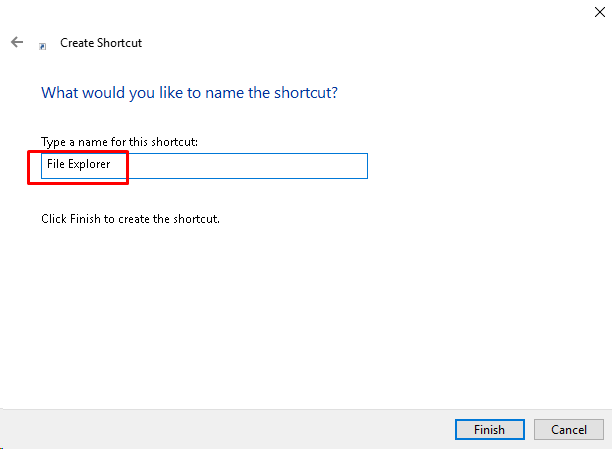The height and width of the screenshot is (449, 612).
Task: Close the Create Shortcut dialog
Action: tap(600, 12)
